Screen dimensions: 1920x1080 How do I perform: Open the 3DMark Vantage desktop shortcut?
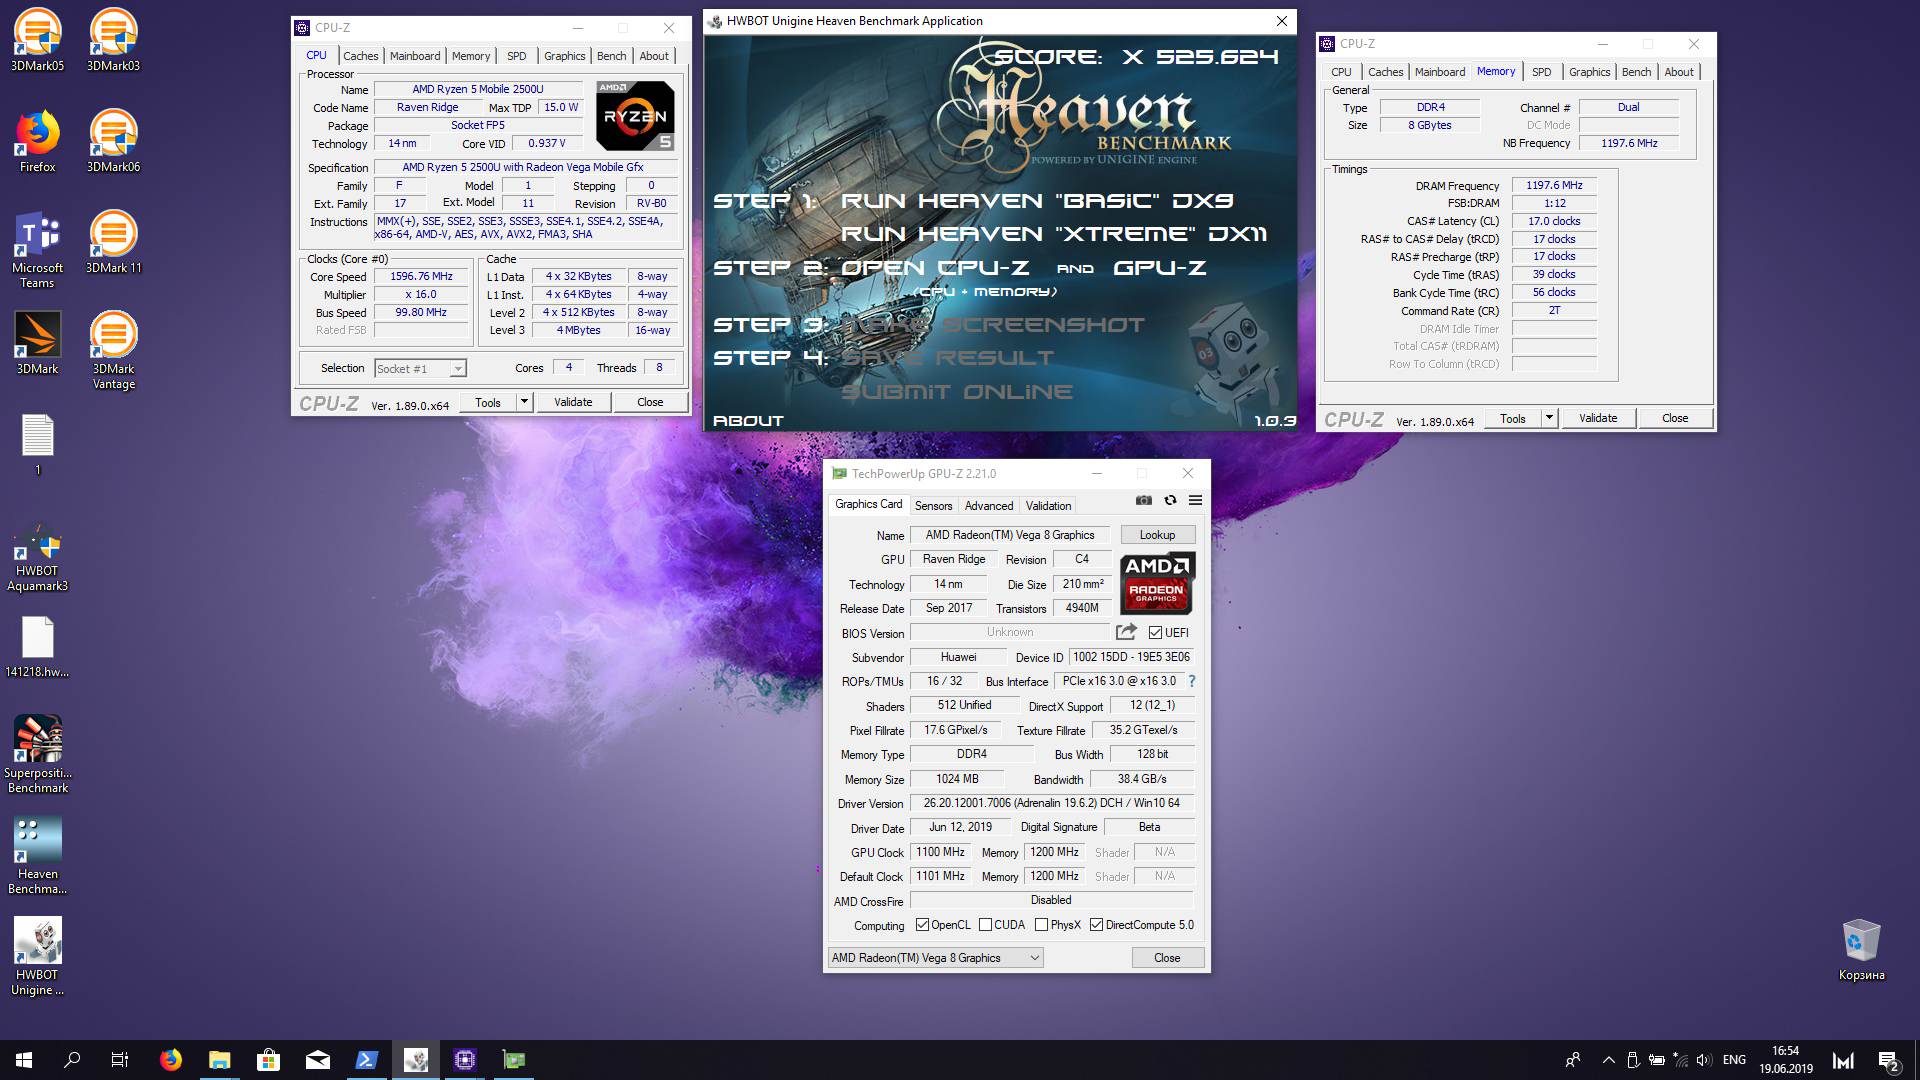click(x=113, y=350)
